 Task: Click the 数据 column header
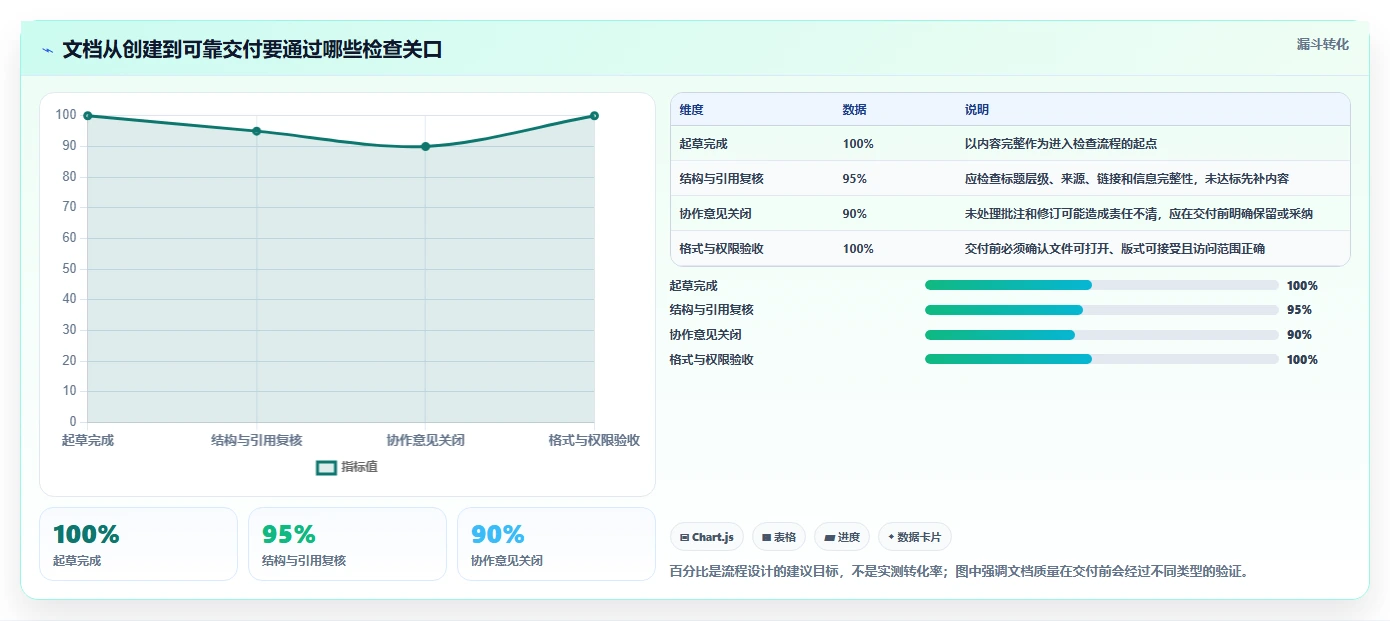[854, 110]
